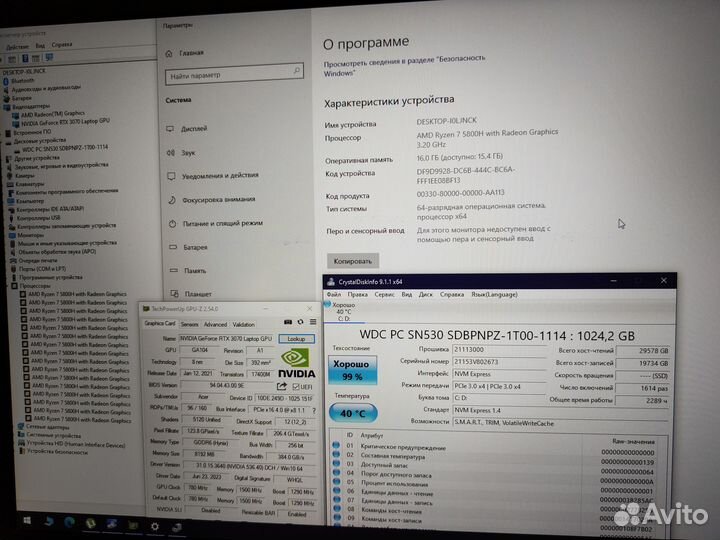Click Lookup button in GPU-Z
Screen dimensions: 720x540
click(296, 339)
